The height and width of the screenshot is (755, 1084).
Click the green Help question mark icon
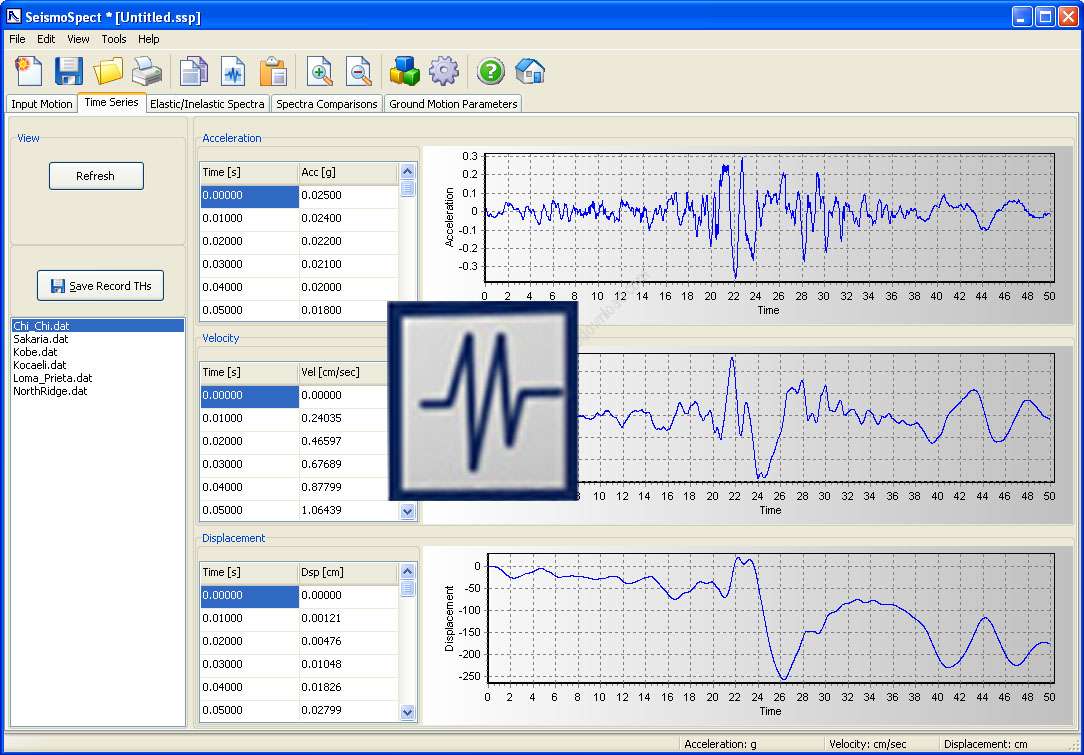[x=490, y=71]
